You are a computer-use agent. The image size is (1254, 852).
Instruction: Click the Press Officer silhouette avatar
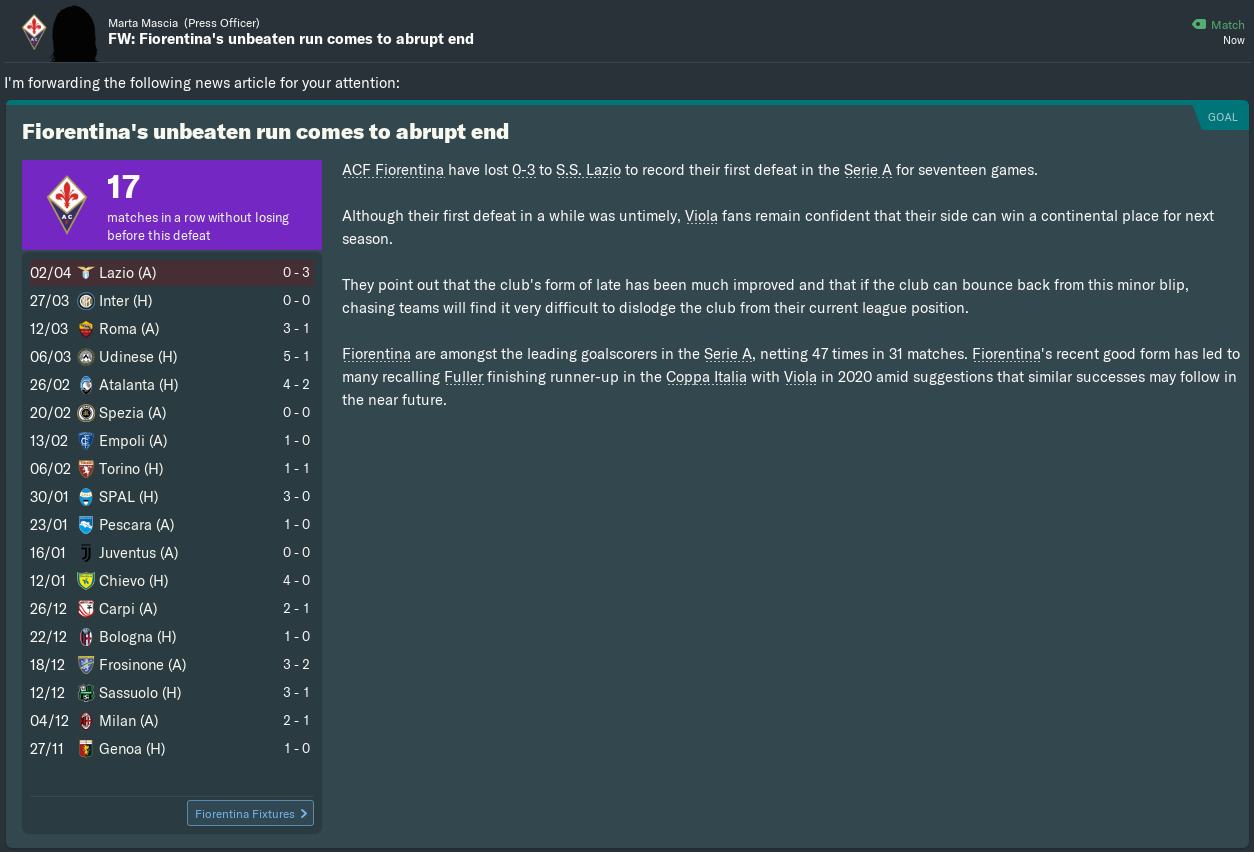click(x=77, y=33)
